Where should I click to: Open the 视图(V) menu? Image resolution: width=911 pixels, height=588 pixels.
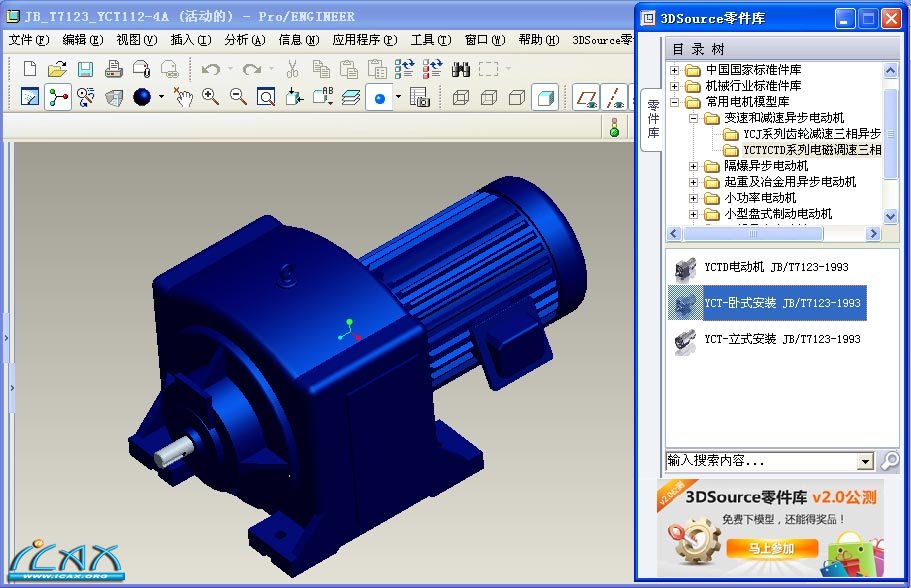(137, 40)
